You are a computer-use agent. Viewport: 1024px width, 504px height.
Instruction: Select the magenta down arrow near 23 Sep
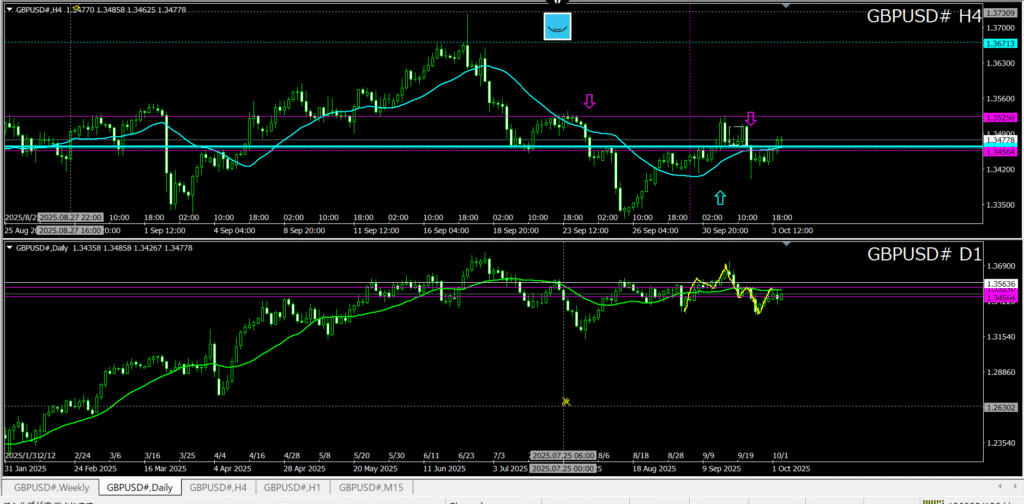(x=589, y=101)
